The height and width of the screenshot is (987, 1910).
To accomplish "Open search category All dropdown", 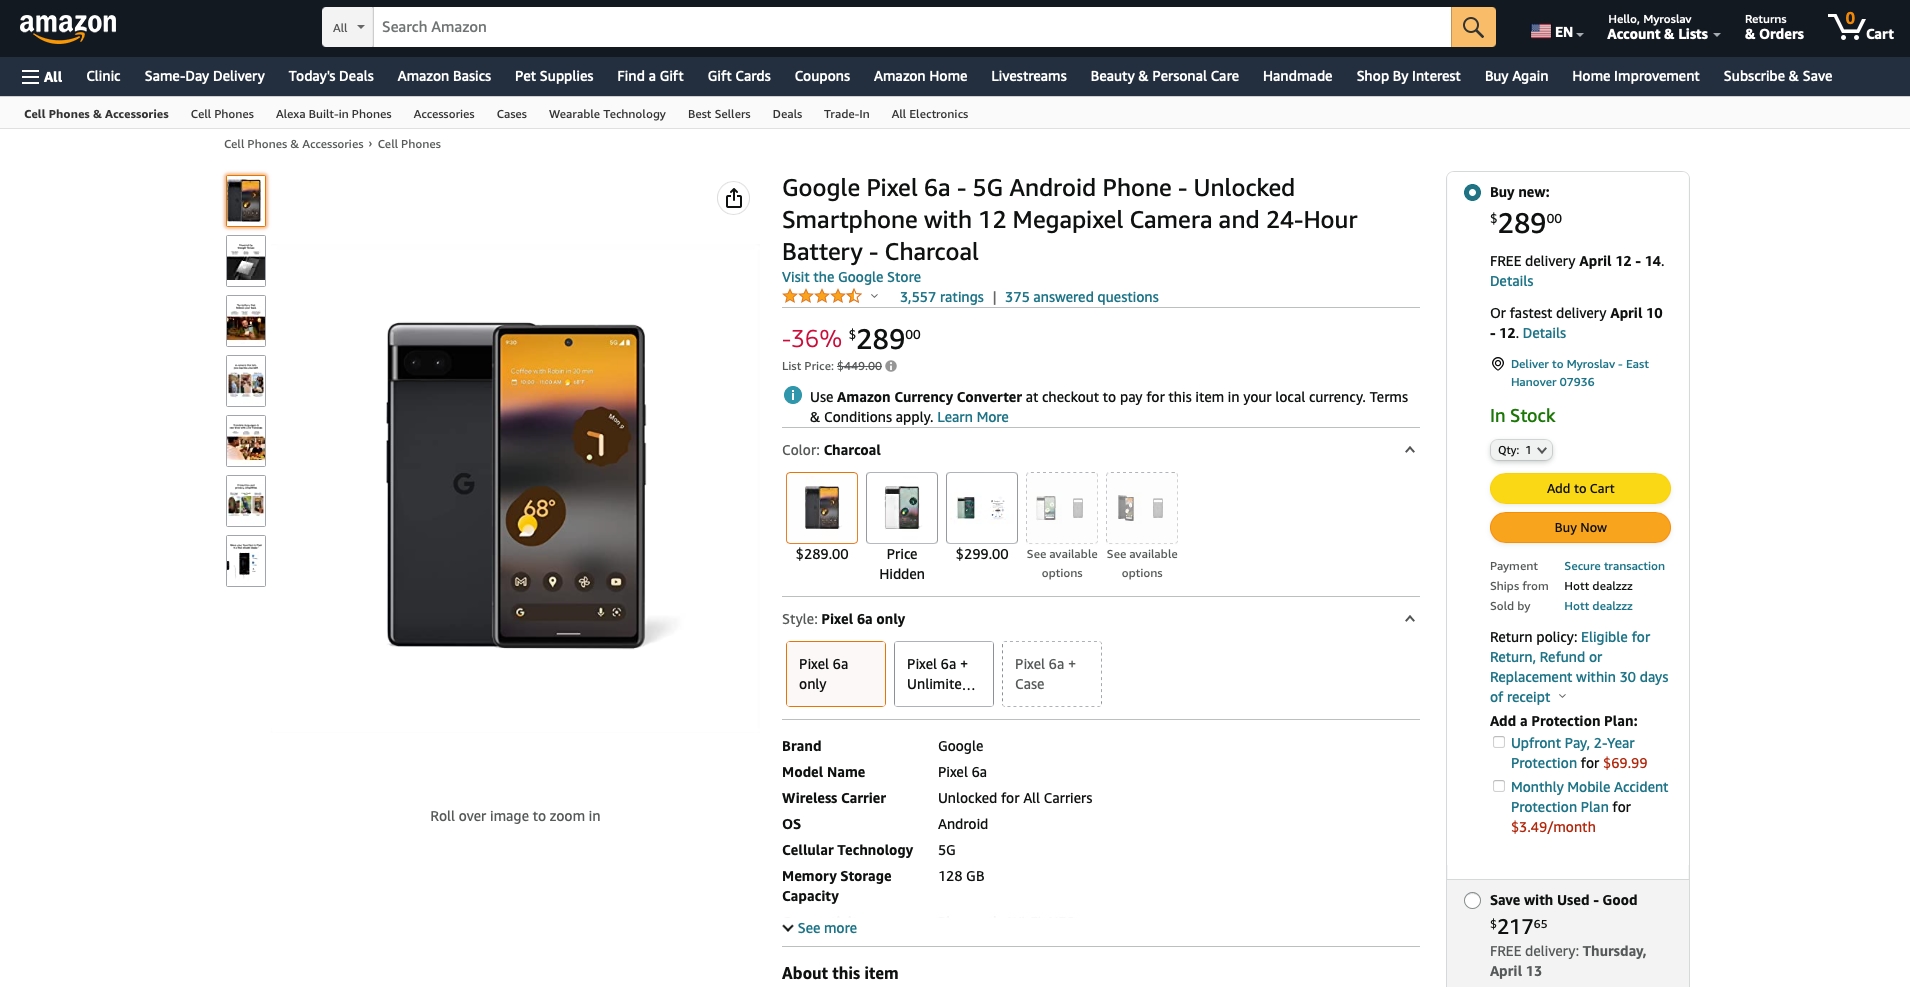I will pos(348,27).
